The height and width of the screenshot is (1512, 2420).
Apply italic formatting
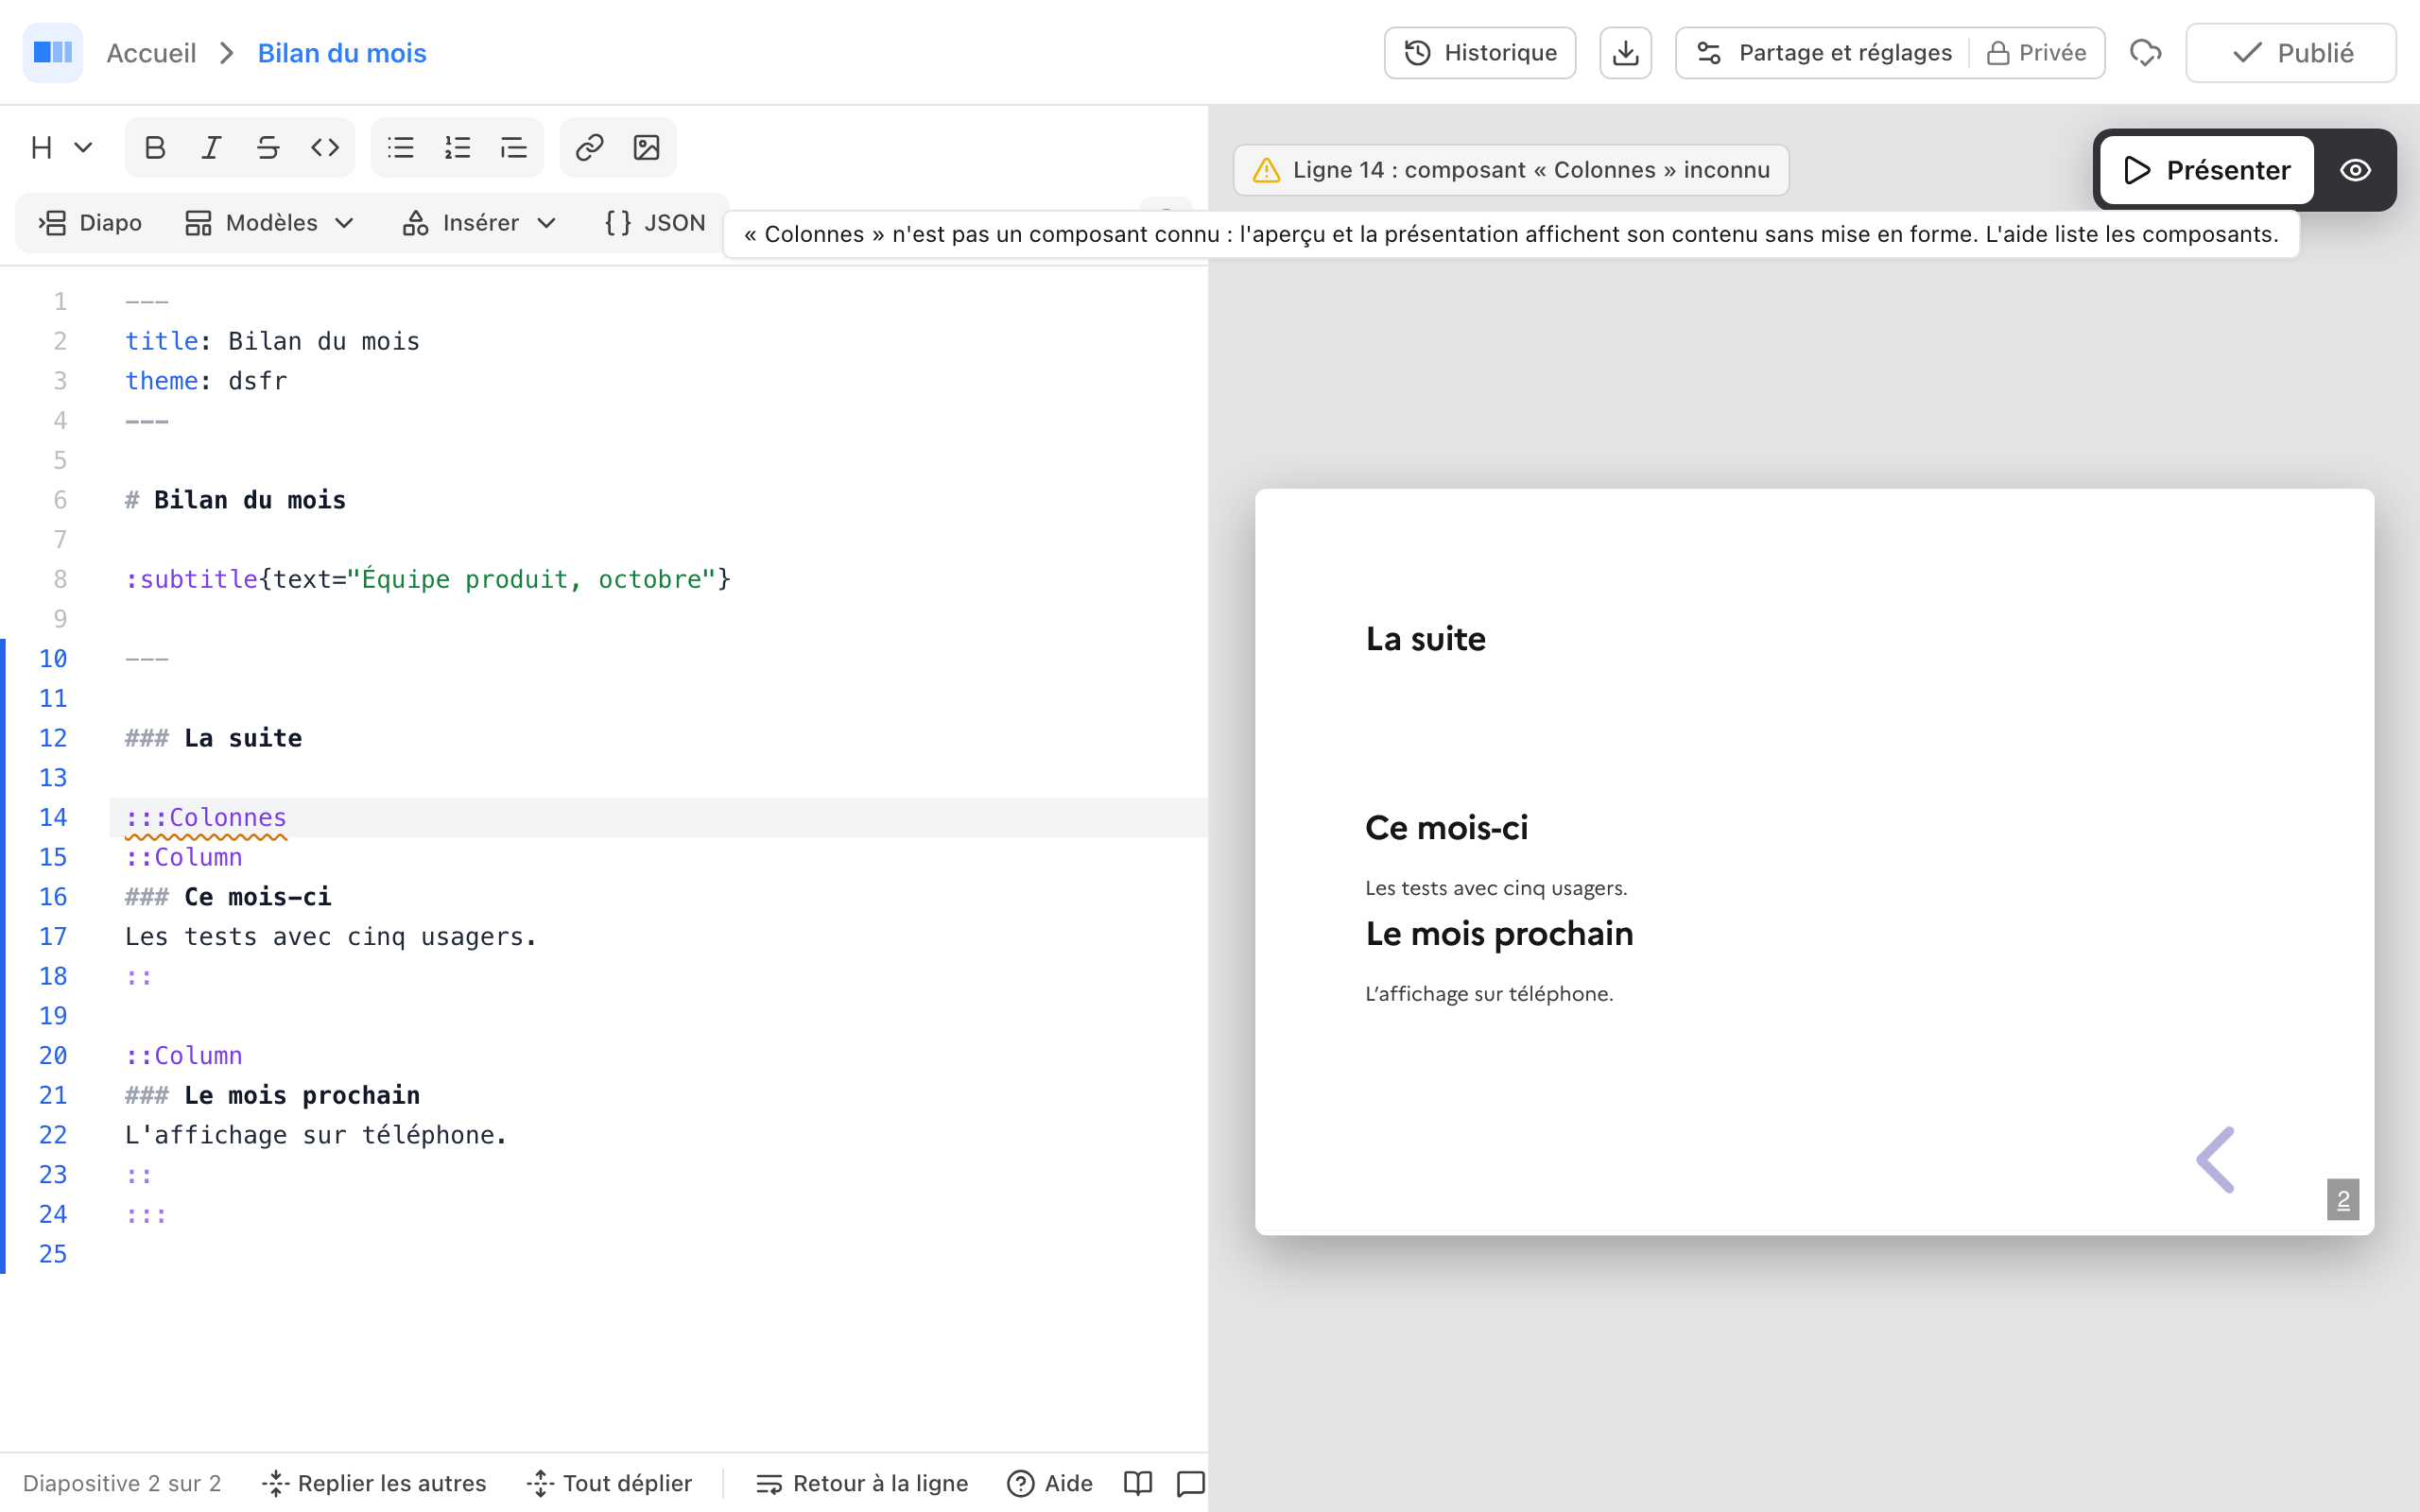pyautogui.click(x=211, y=148)
